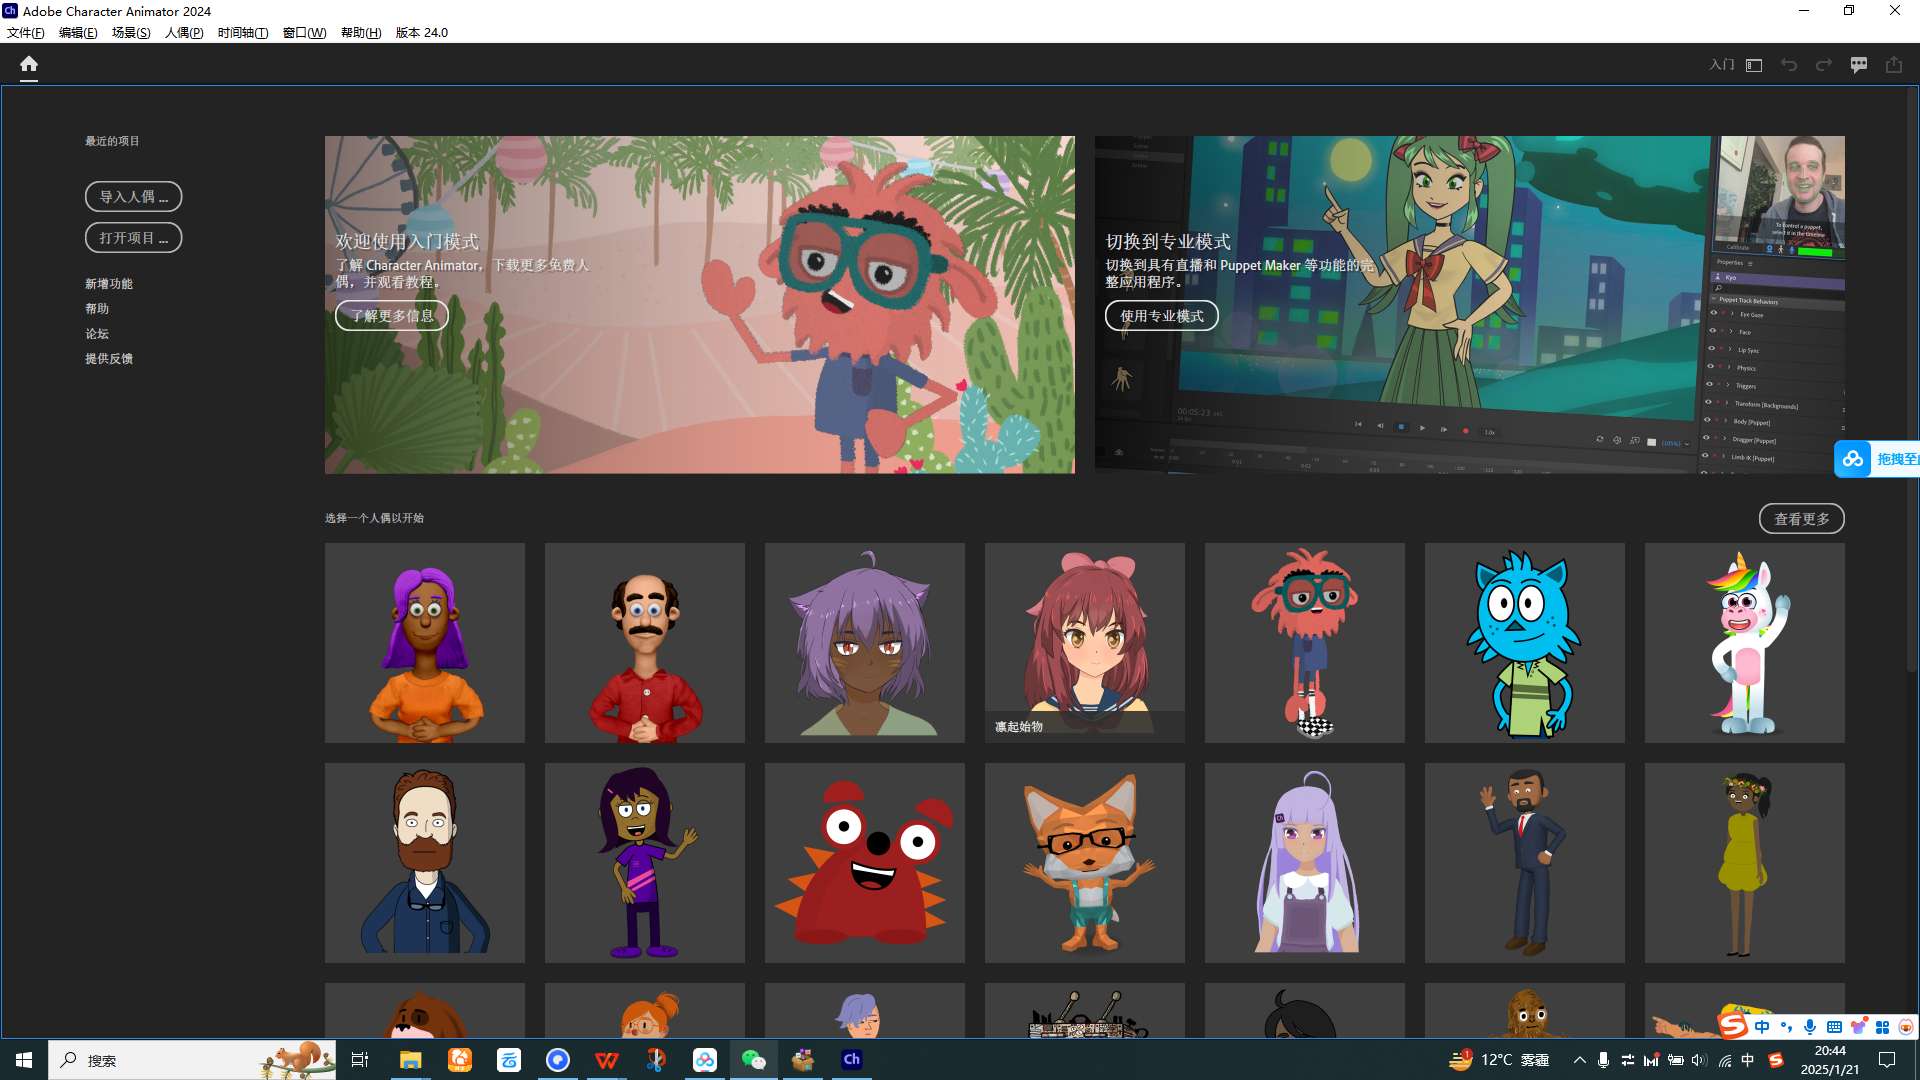Click the Sogou toolbar microphone icon
The width and height of the screenshot is (1920, 1080).
click(1810, 1027)
